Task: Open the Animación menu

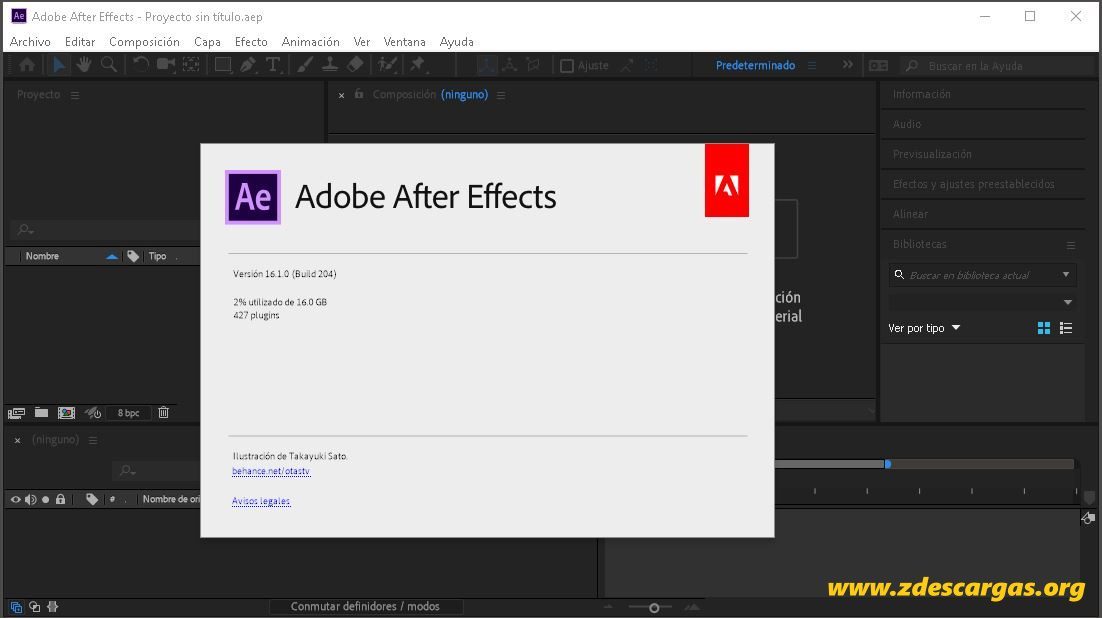Action: tap(311, 41)
